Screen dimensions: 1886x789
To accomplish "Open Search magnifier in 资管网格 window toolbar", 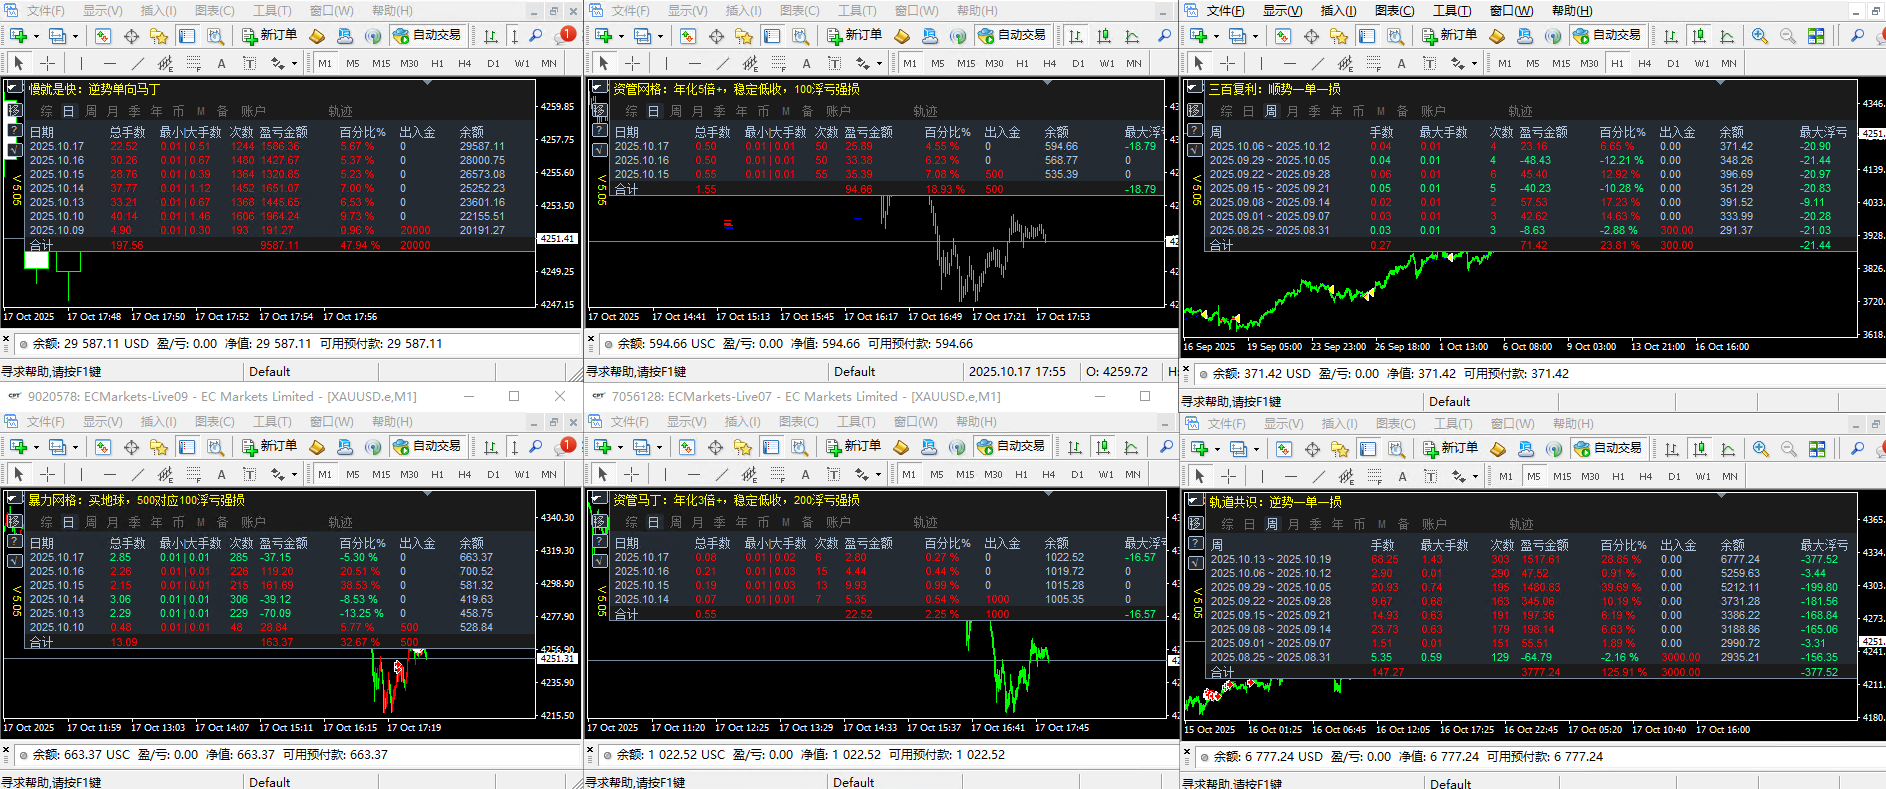I will click(x=1164, y=36).
